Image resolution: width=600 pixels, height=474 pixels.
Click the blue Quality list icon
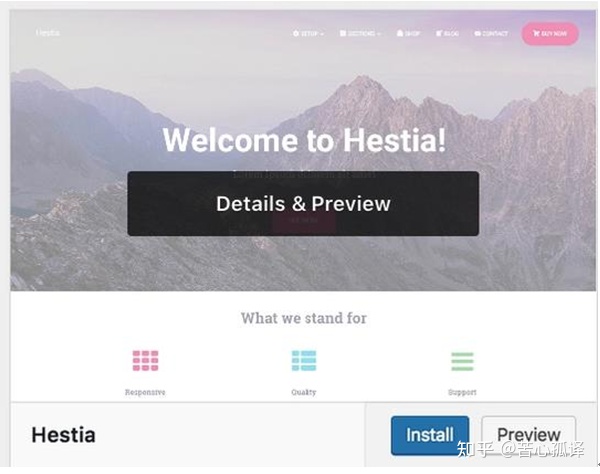pyautogui.click(x=304, y=360)
